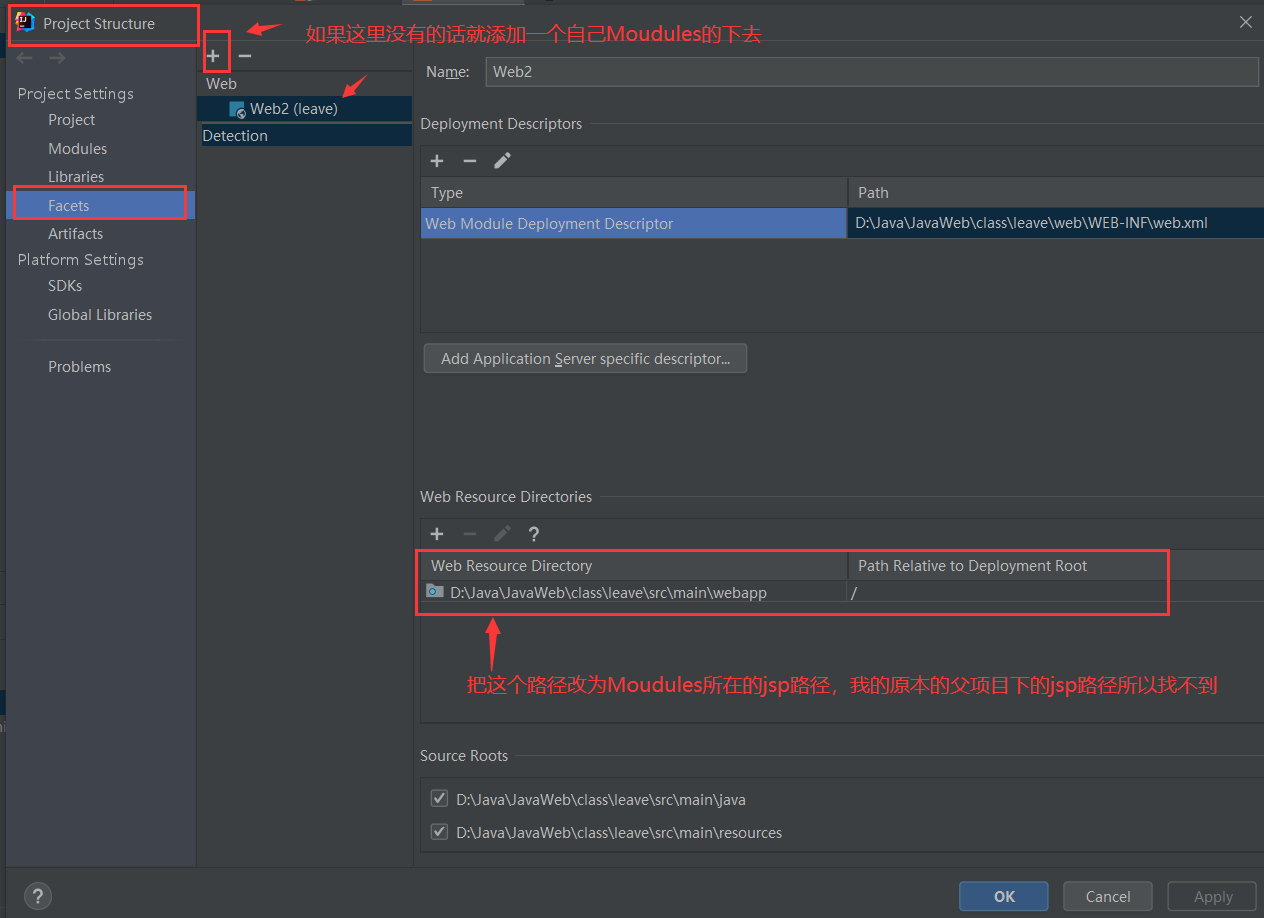Open Web Resource Directories help via question mark icon
This screenshot has width=1264, height=918.
tap(533, 533)
